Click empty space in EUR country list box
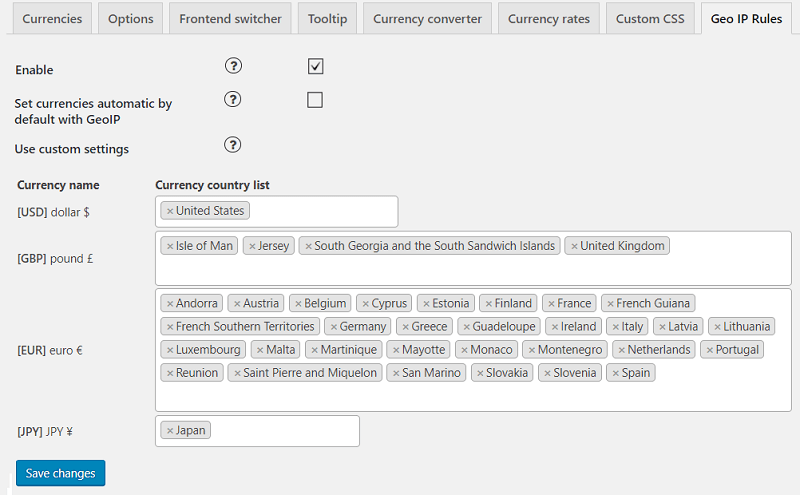The image size is (800, 495). [x=470, y=397]
